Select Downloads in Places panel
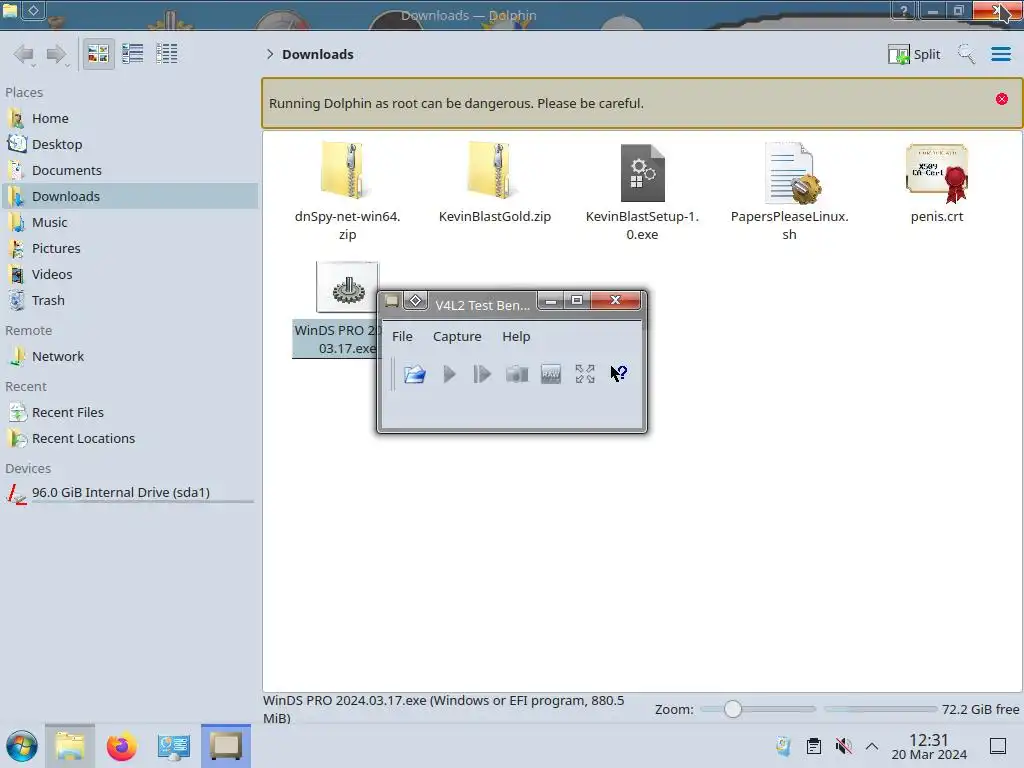This screenshot has width=1024, height=768. (129, 196)
